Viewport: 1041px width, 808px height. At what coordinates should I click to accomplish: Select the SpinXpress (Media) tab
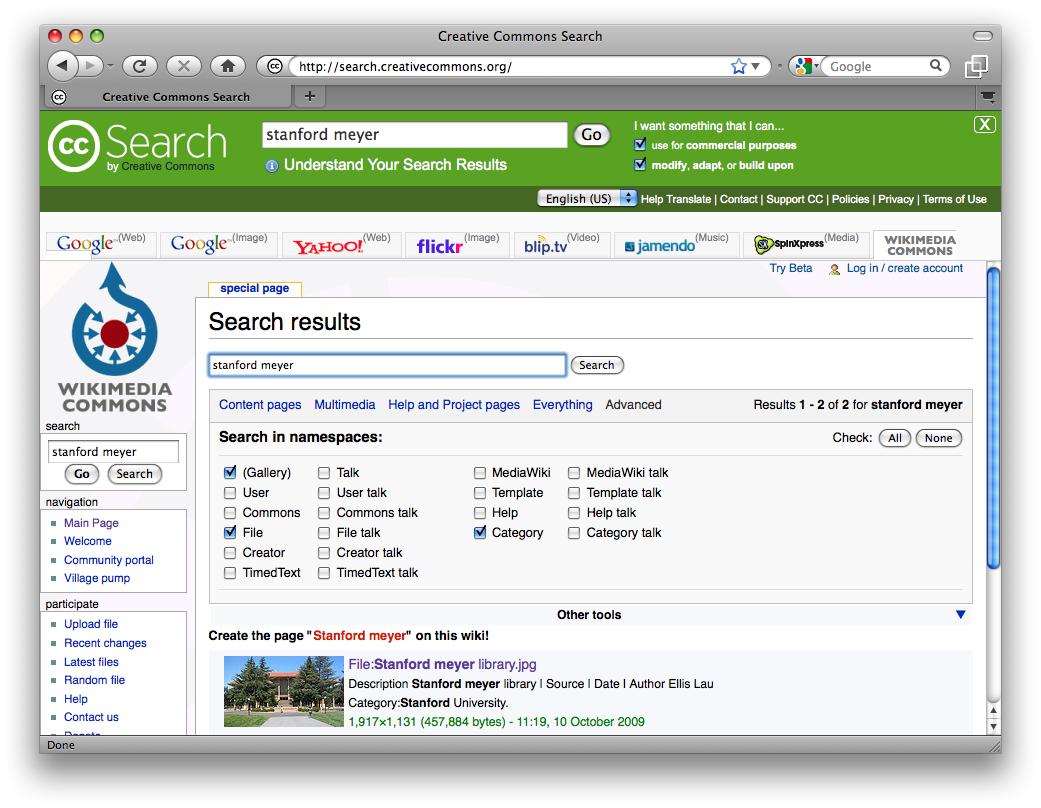[805, 244]
